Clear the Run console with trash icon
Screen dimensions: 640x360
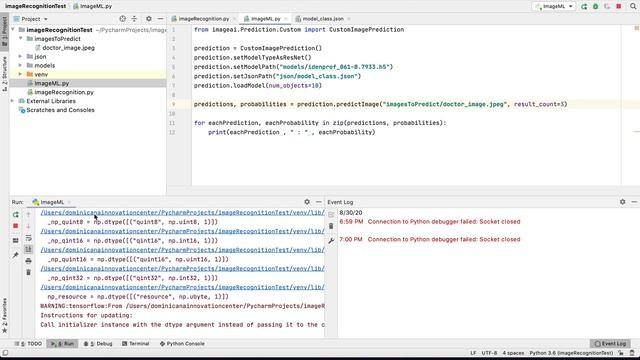pos(29,272)
